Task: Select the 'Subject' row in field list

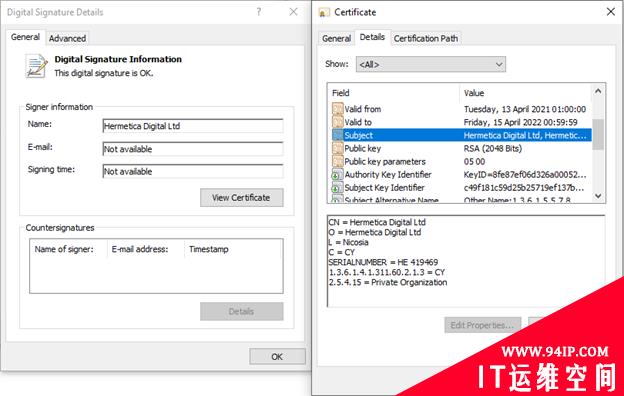Action: click(x=461, y=135)
